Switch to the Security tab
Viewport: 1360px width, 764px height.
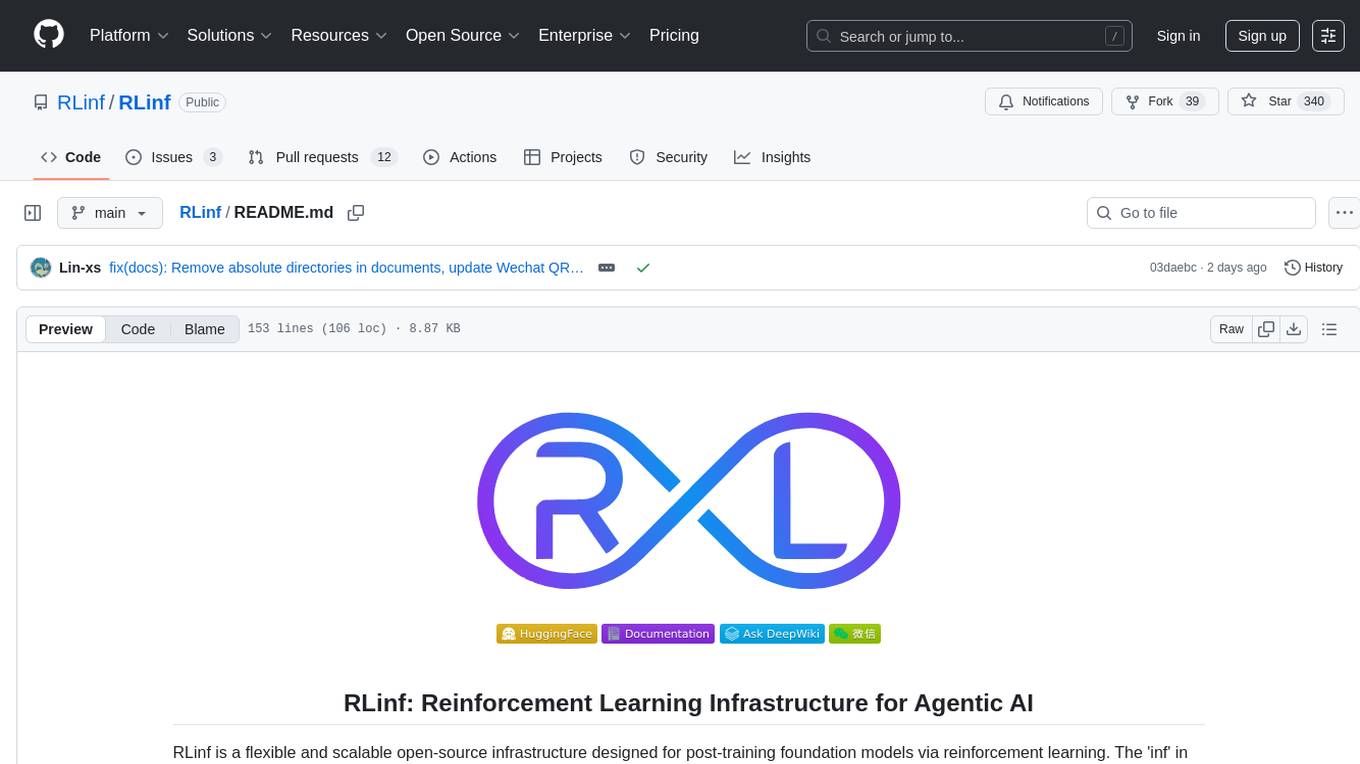(668, 157)
